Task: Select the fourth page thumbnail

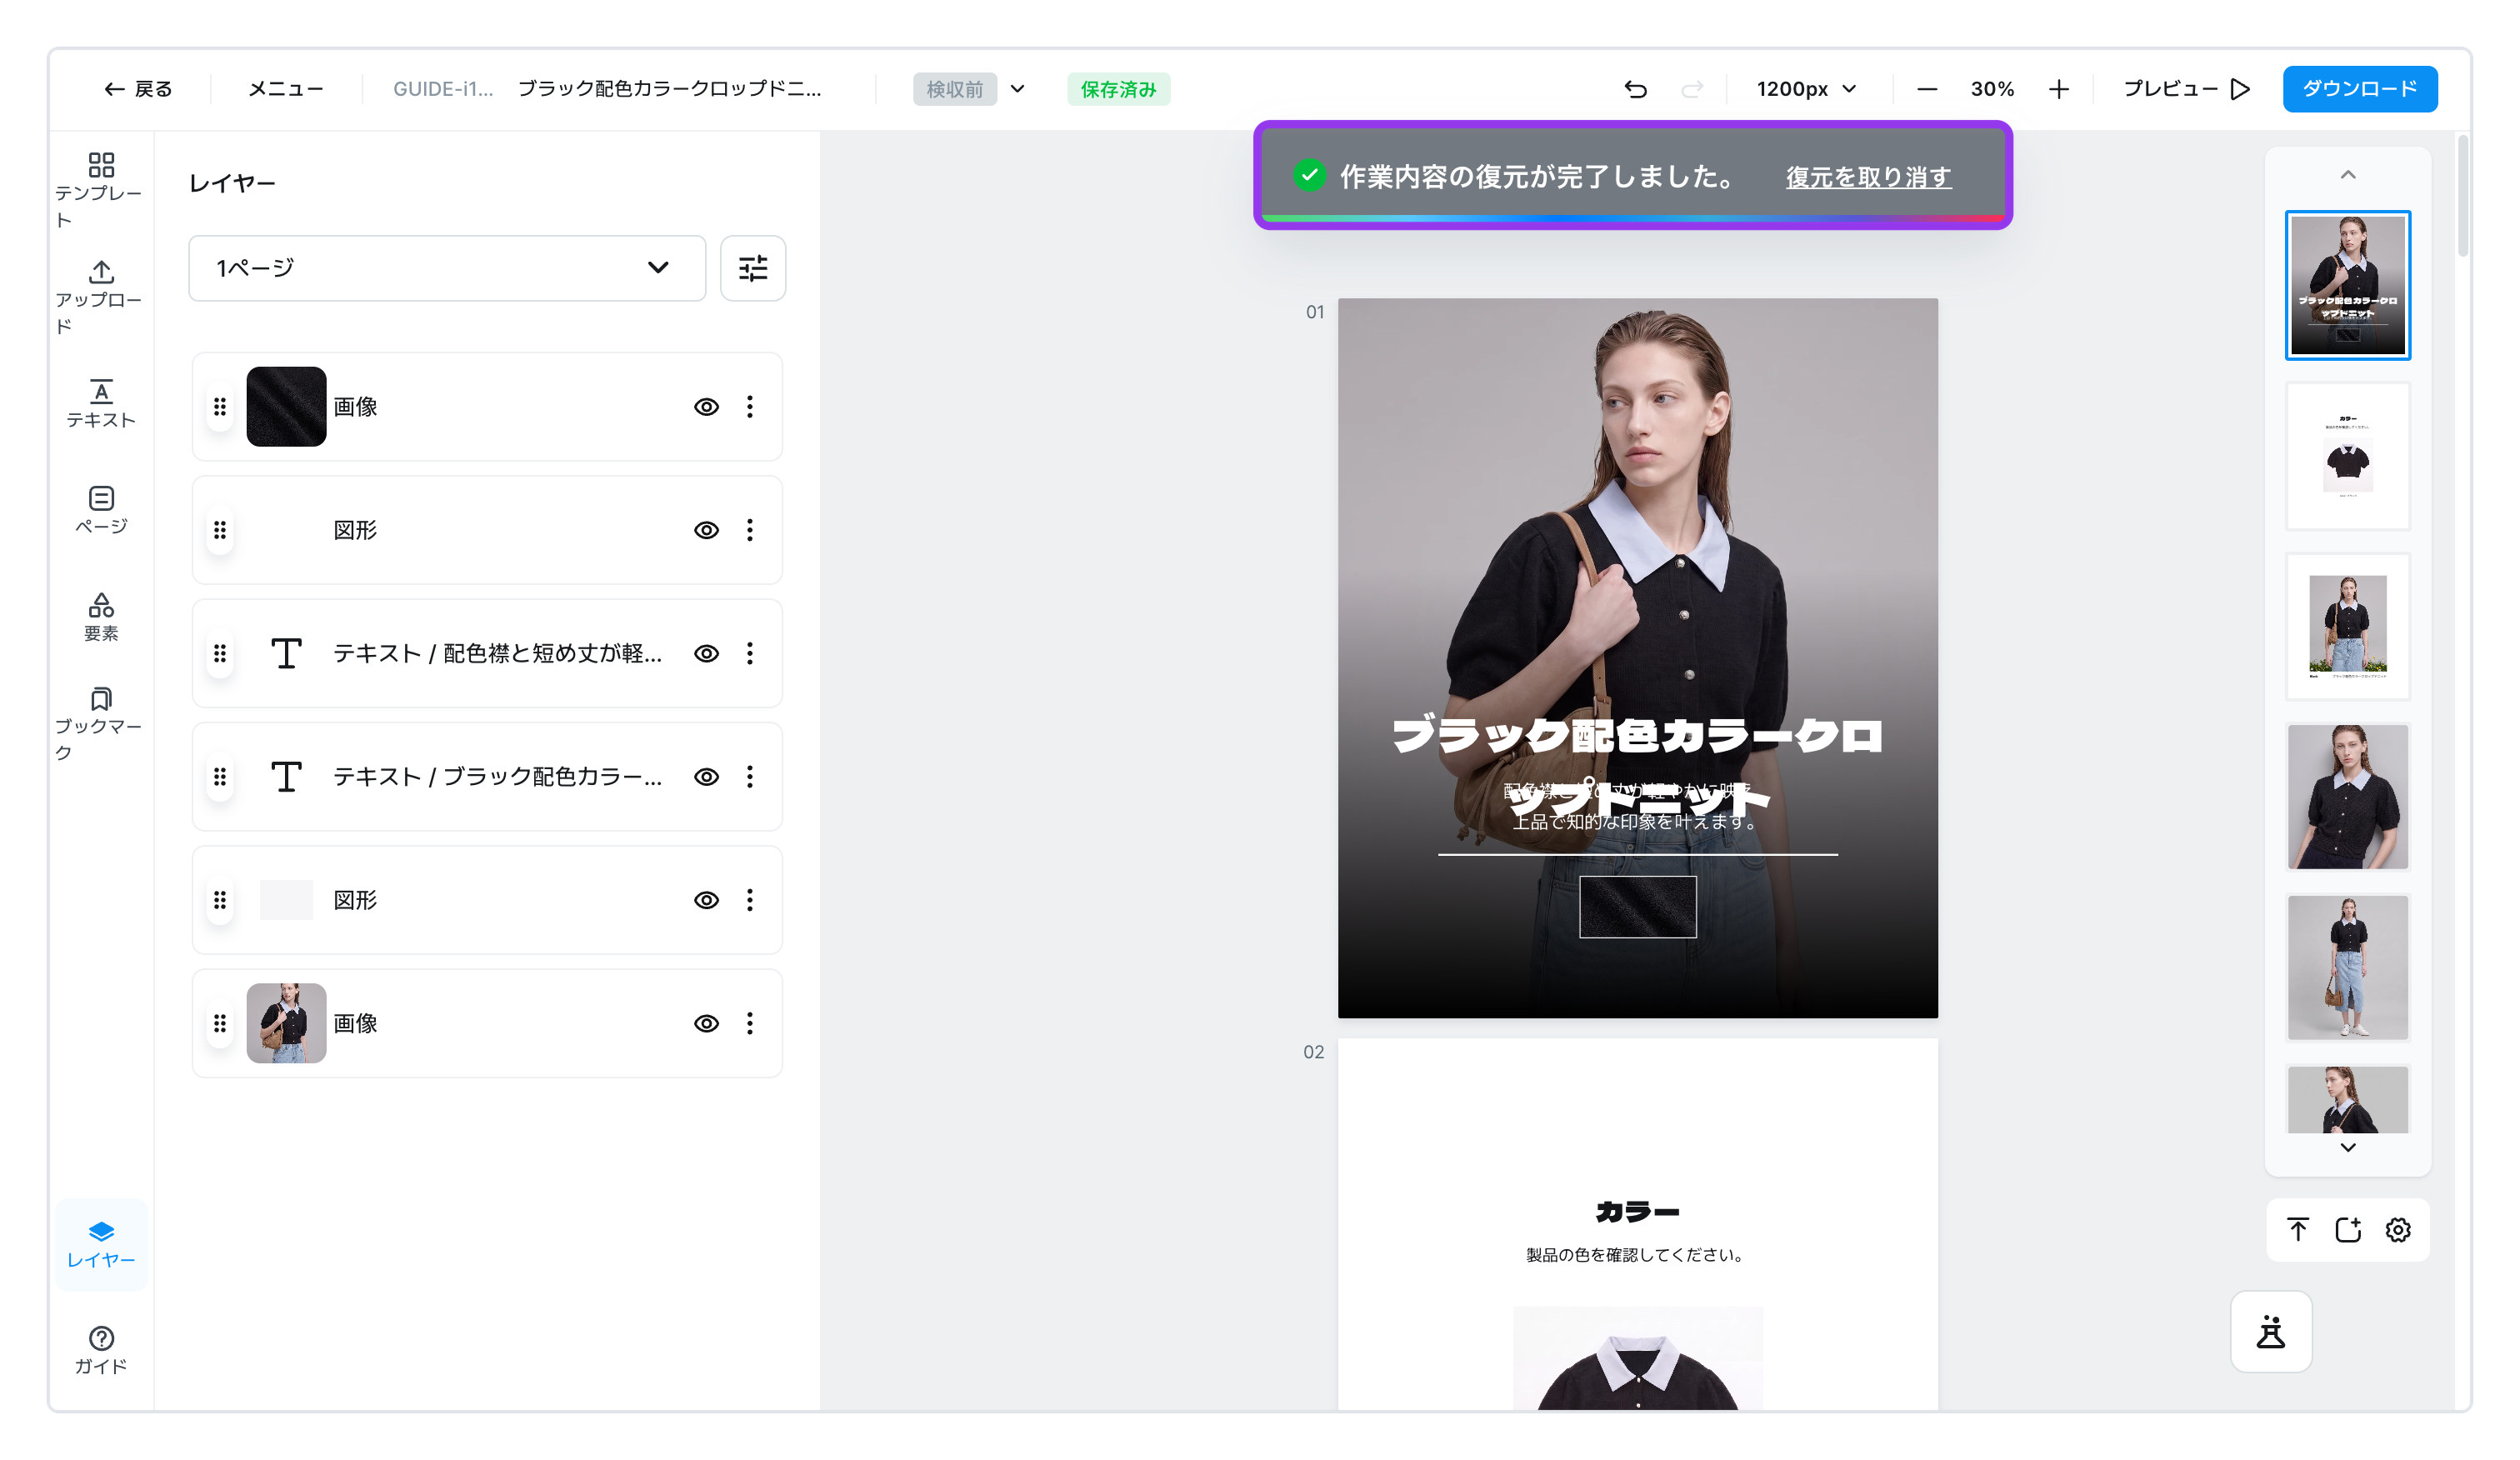Action: [x=2348, y=797]
